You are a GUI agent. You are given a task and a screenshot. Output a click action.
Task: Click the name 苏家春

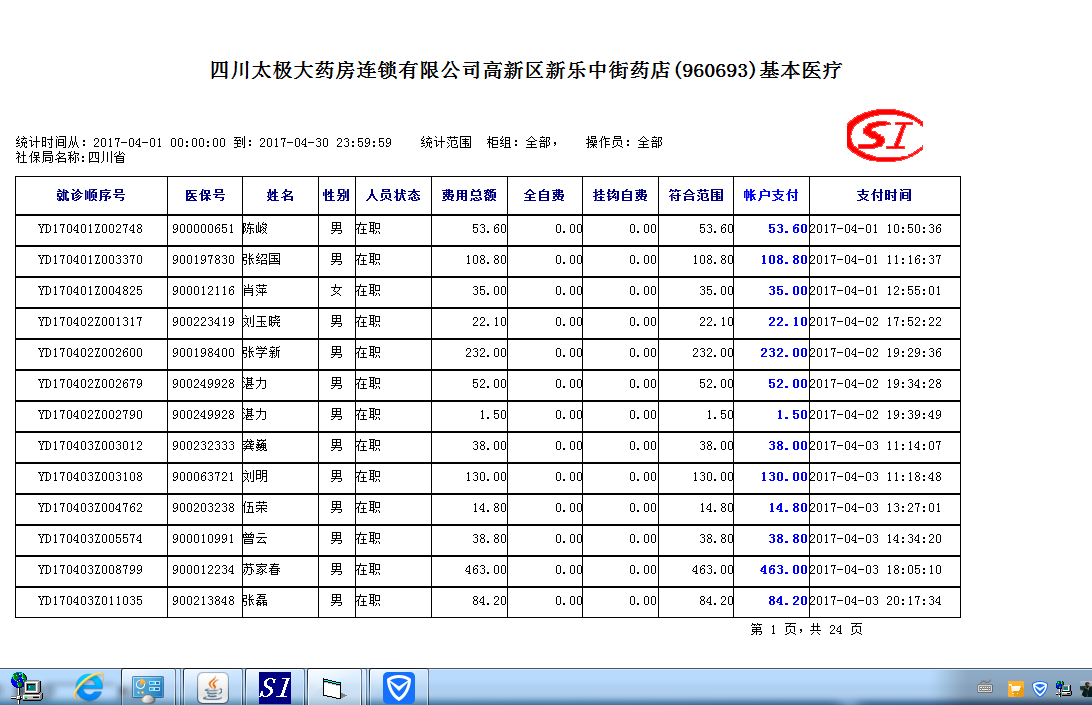pos(262,570)
